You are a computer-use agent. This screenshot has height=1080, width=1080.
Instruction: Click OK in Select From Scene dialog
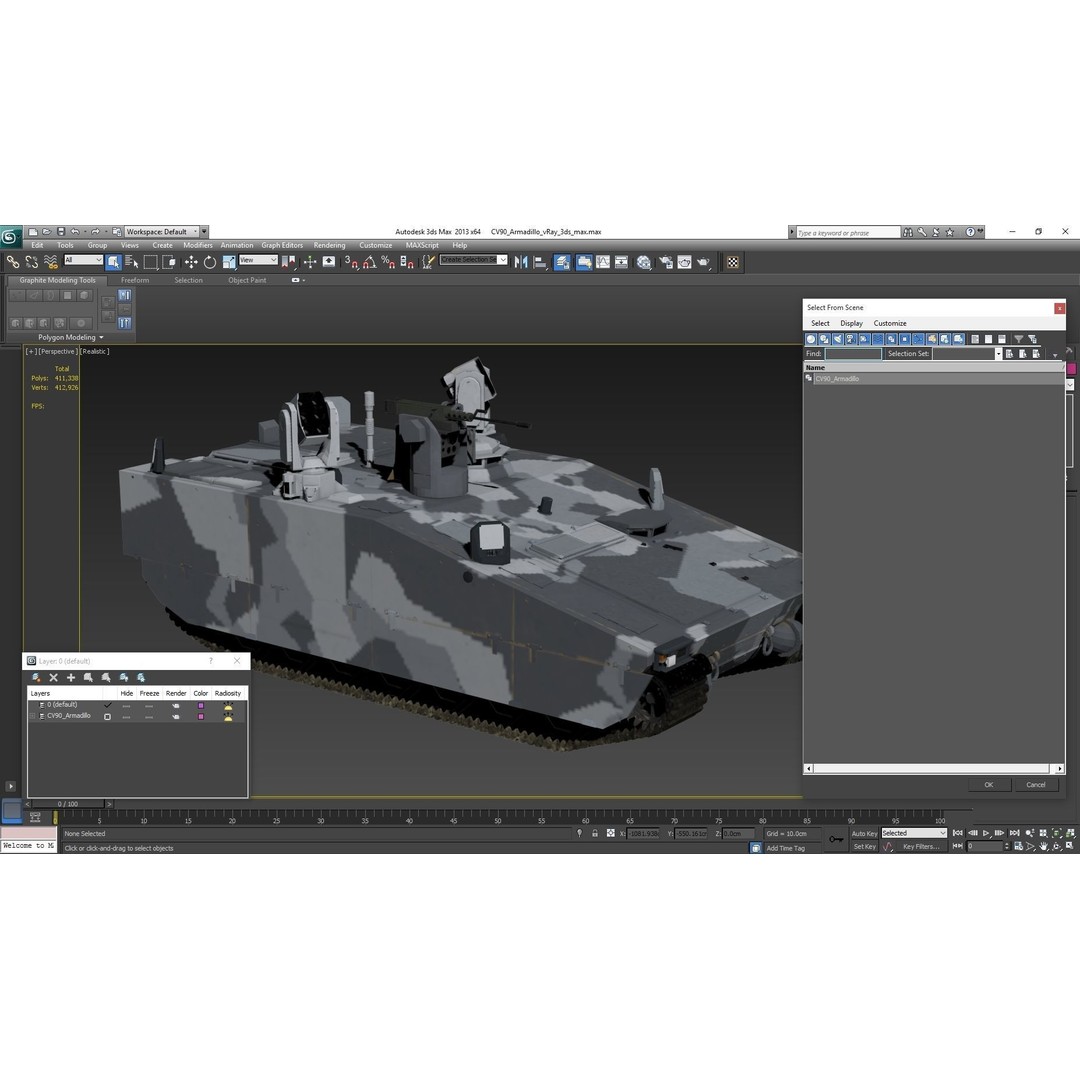click(988, 784)
